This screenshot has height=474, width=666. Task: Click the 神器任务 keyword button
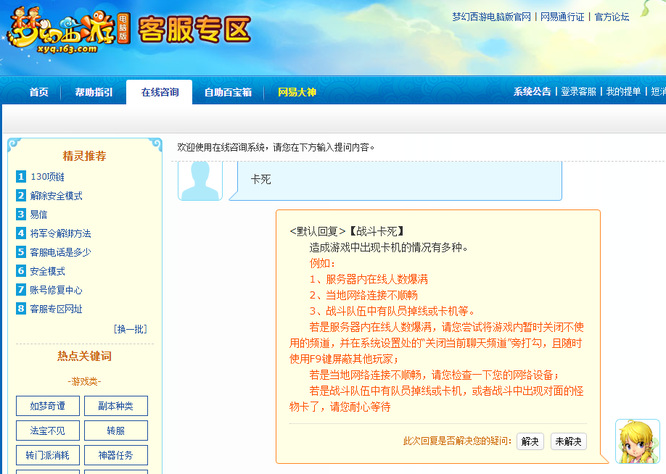point(116,455)
